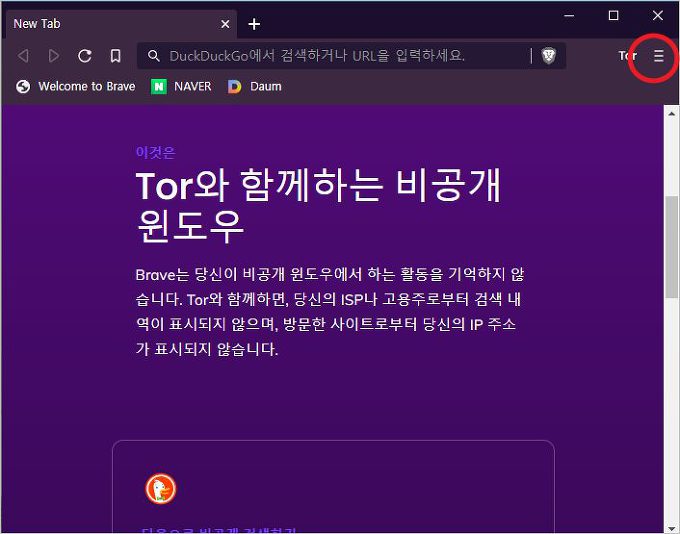Open the Welcome to Brave bookmark
Image resolution: width=680 pixels, height=534 pixels.
coord(76,87)
